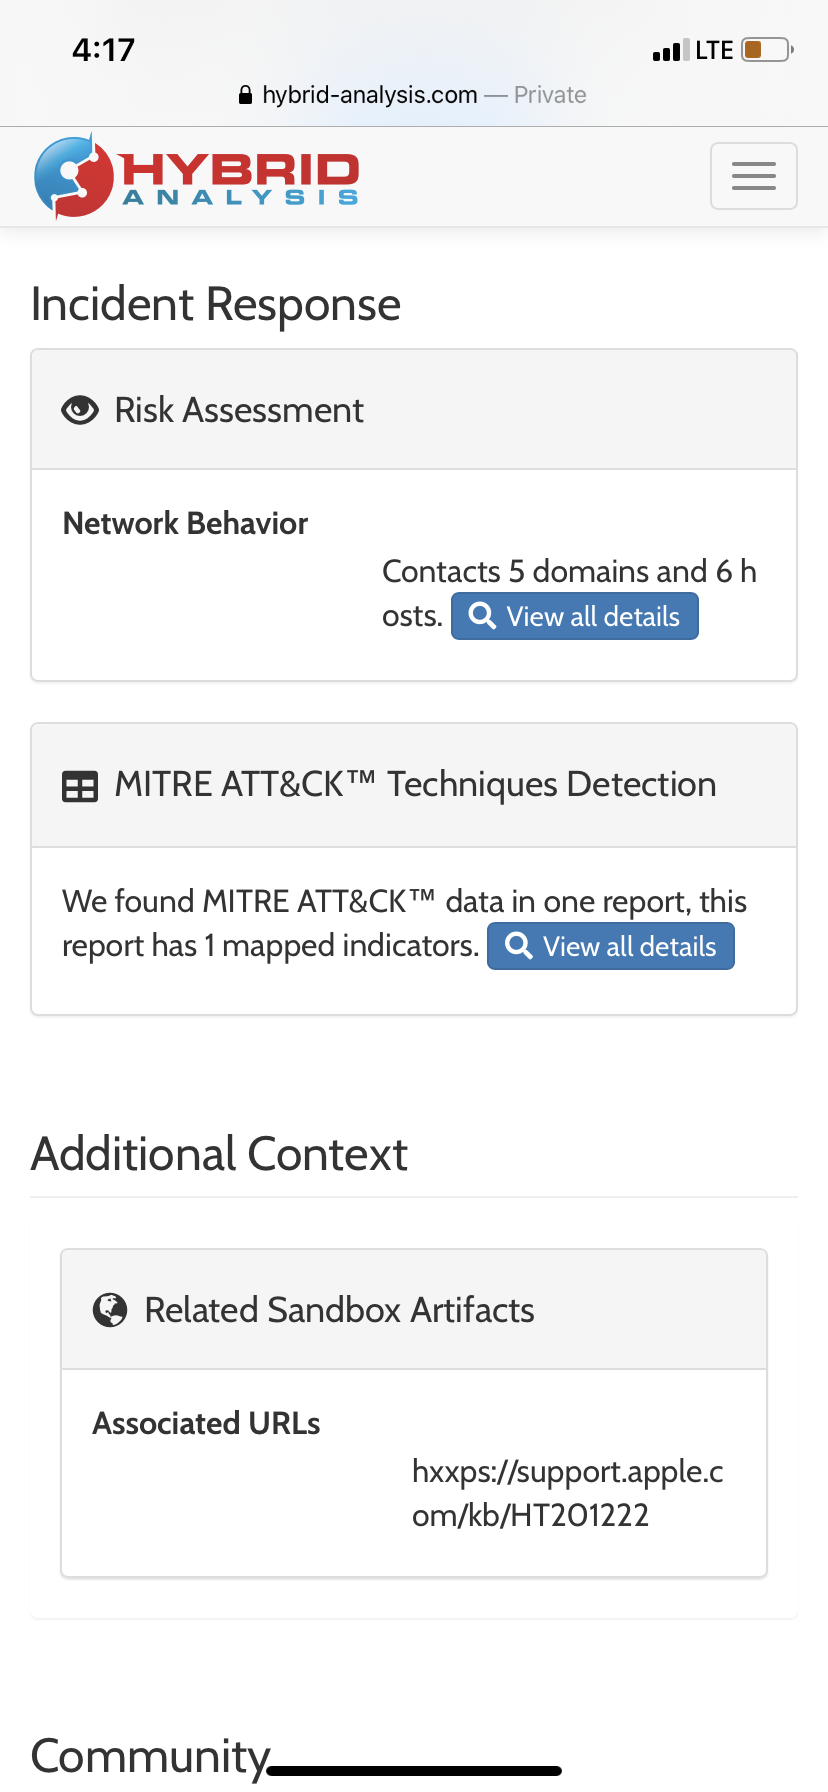Tap the clock showing 4:17
The width and height of the screenshot is (828, 1792).
[103, 50]
